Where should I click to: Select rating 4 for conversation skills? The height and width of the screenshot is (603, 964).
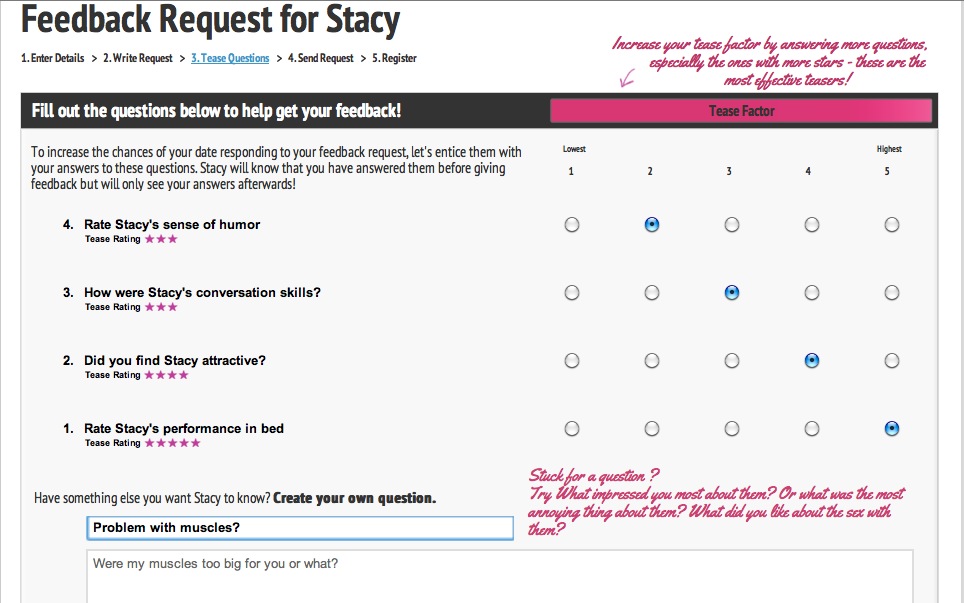coord(812,293)
